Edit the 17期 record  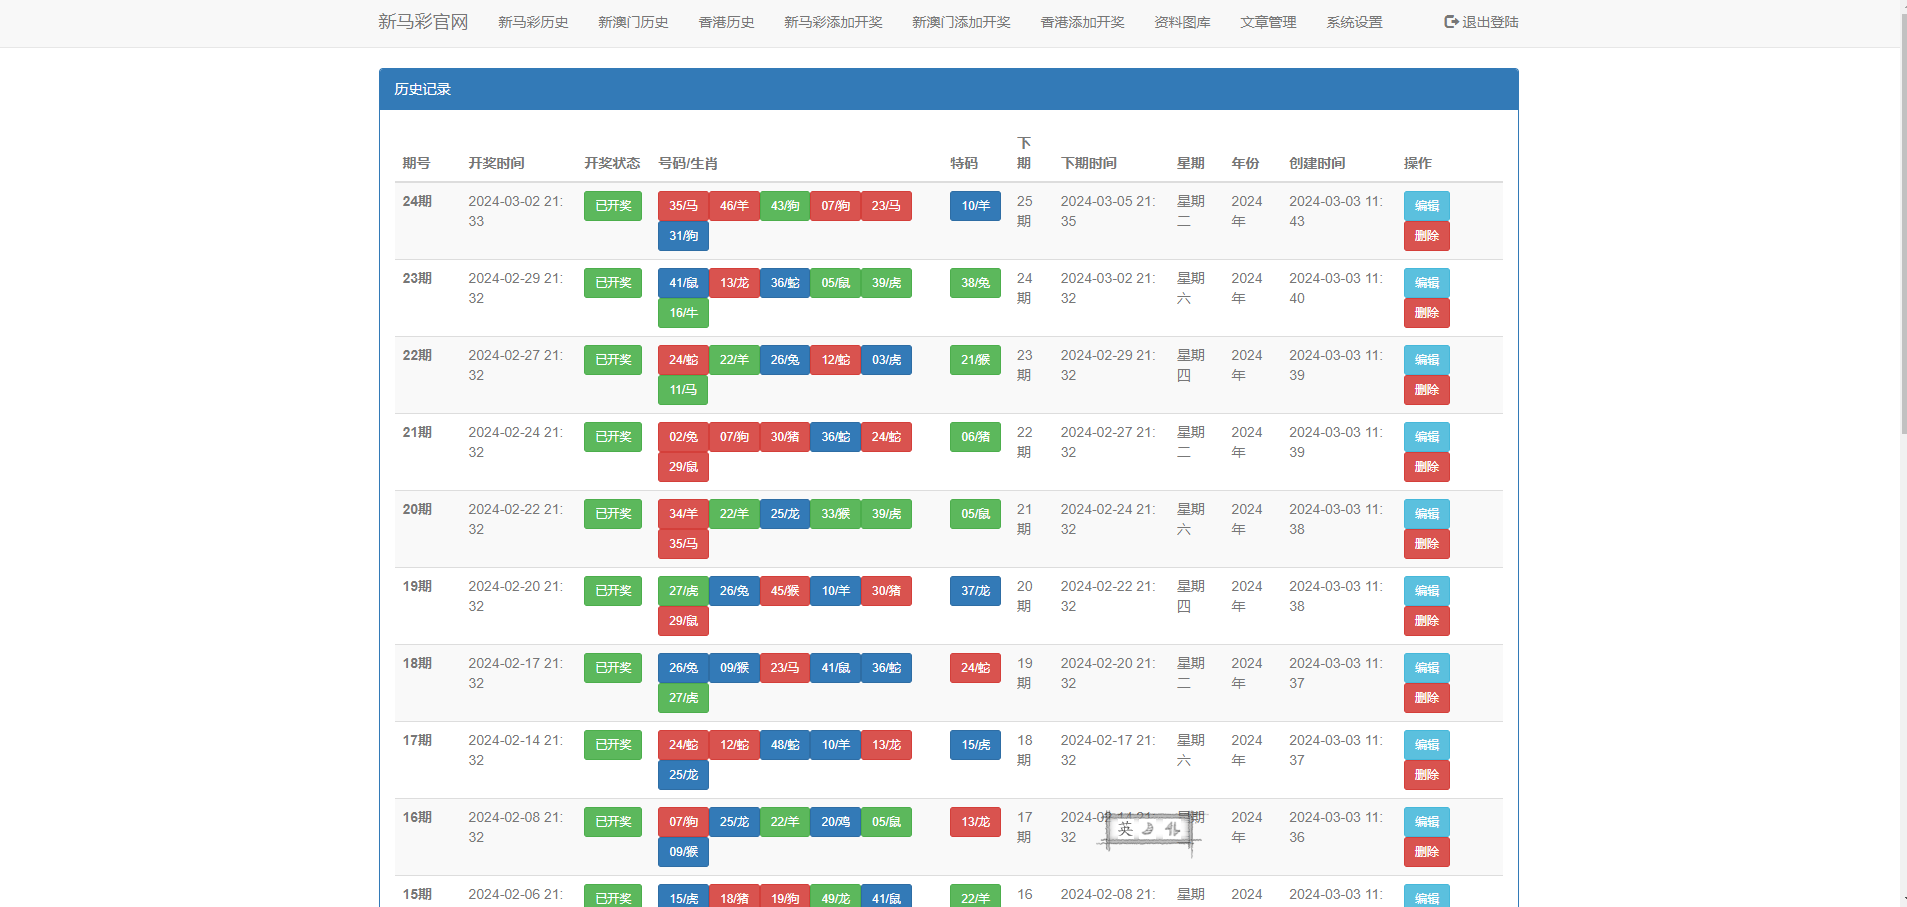pos(1426,745)
